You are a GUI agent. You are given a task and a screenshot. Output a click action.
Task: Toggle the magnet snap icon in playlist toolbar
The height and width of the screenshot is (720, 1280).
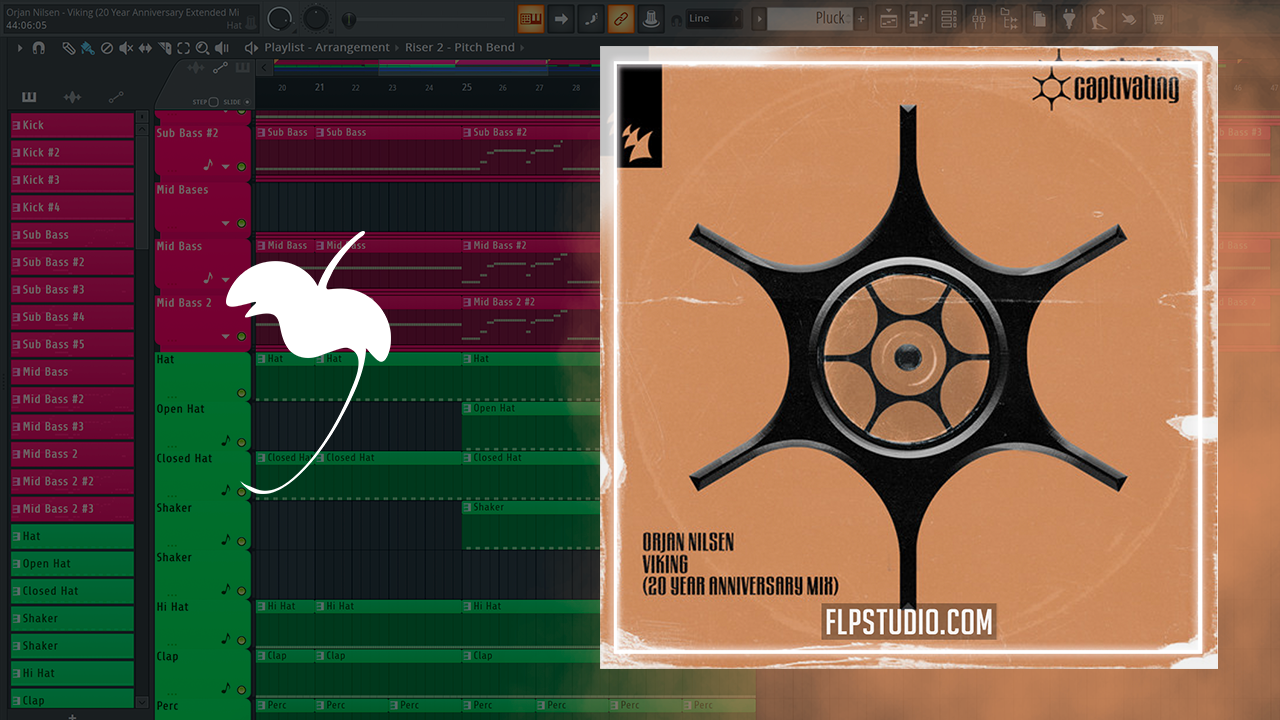39,48
